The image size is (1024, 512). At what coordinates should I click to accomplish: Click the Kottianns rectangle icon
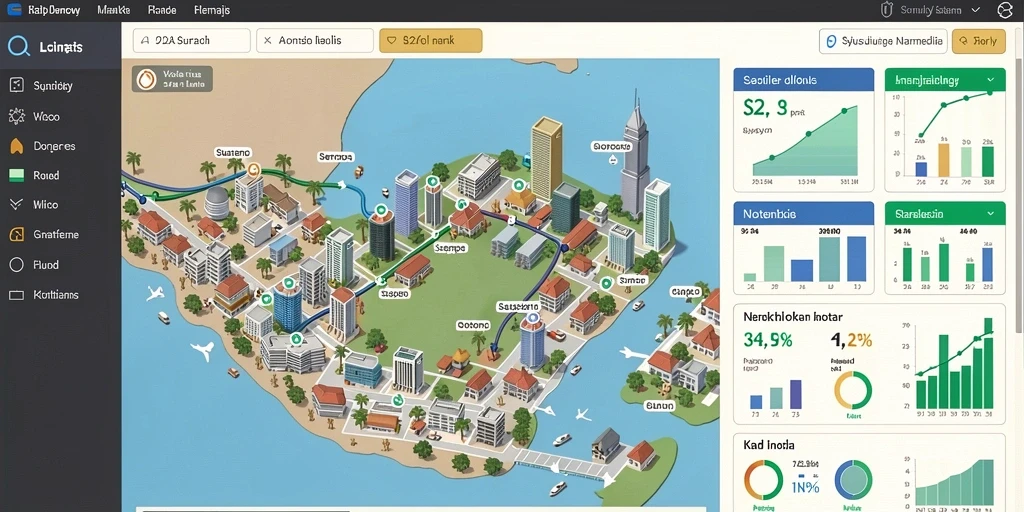(16, 295)
